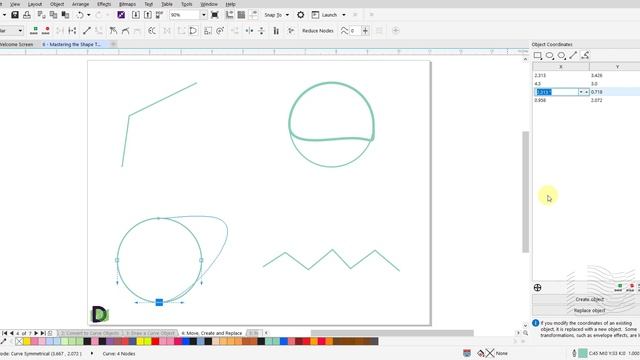Screen dimensions: 640x360
Task: Select the Multi-point curve icon in the docker
Action: (x=585, y=55)
